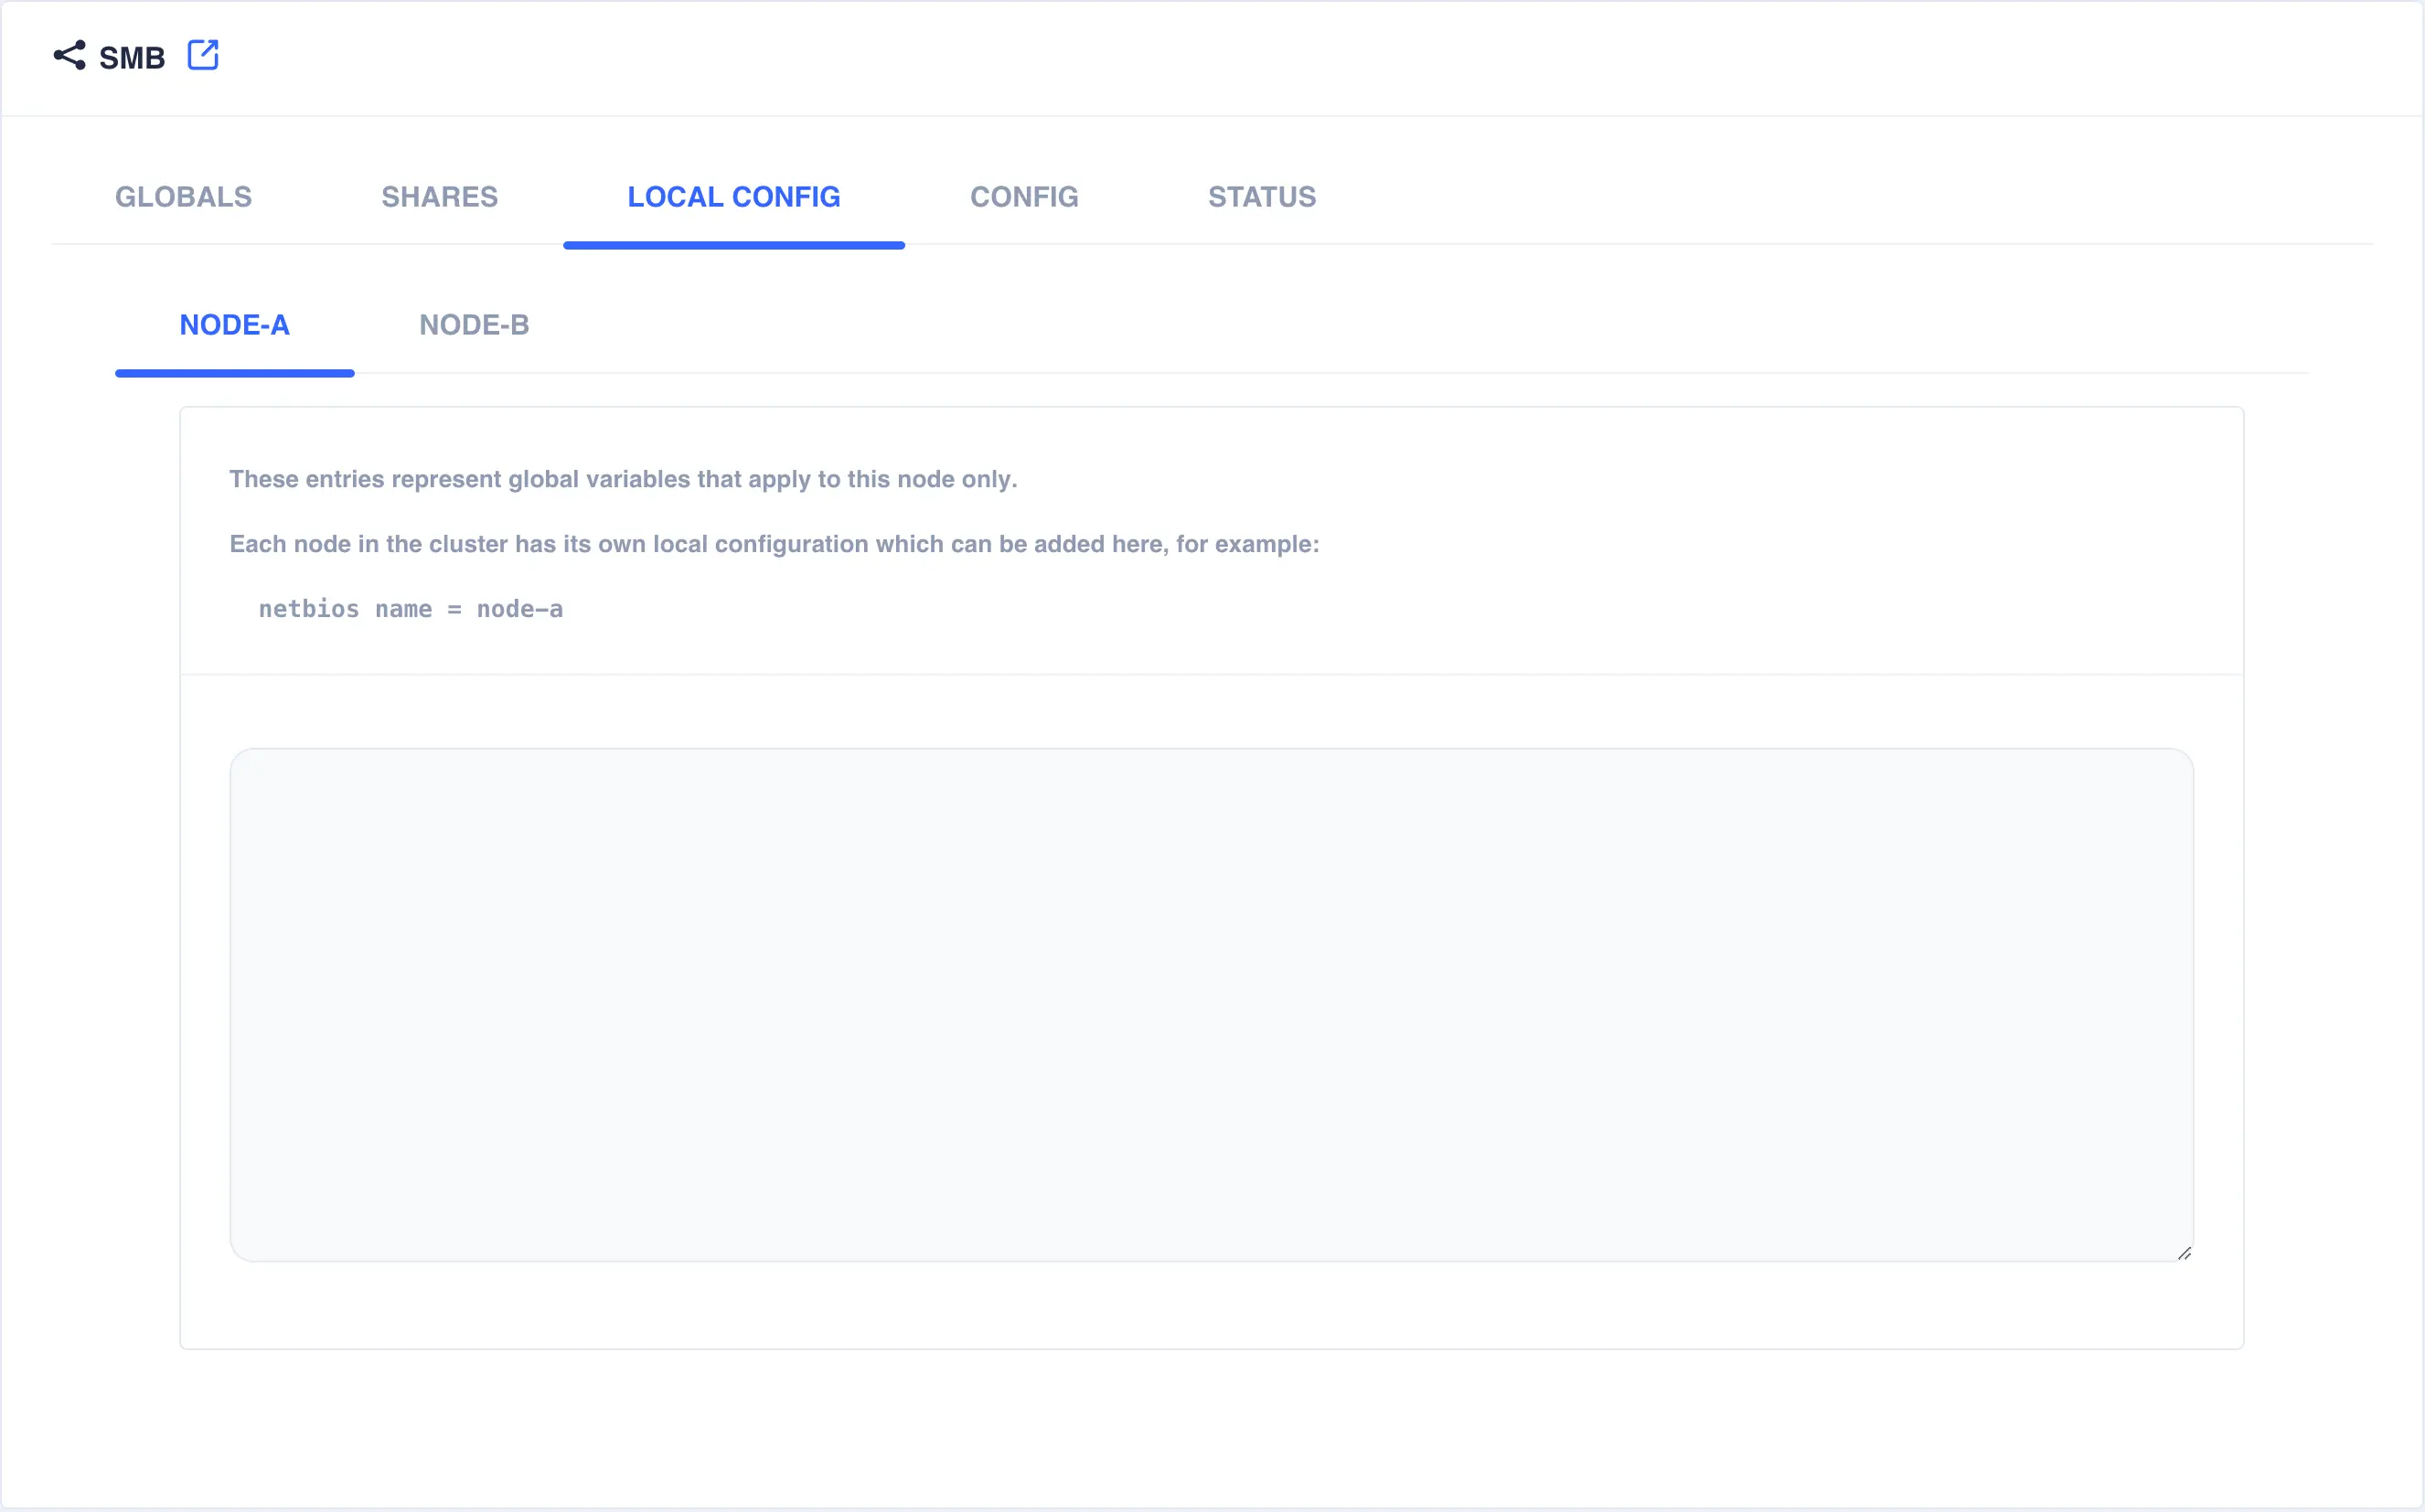
Task: Open the STATUS tab
Action: 1261,195
